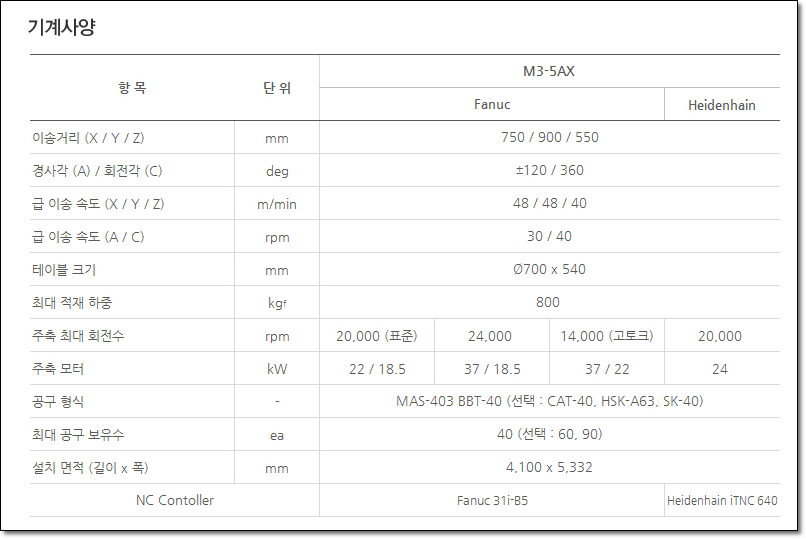Select the 4,100 x 5,332 footprint value
The image size is (806, 539).
(x=549, y=468)
